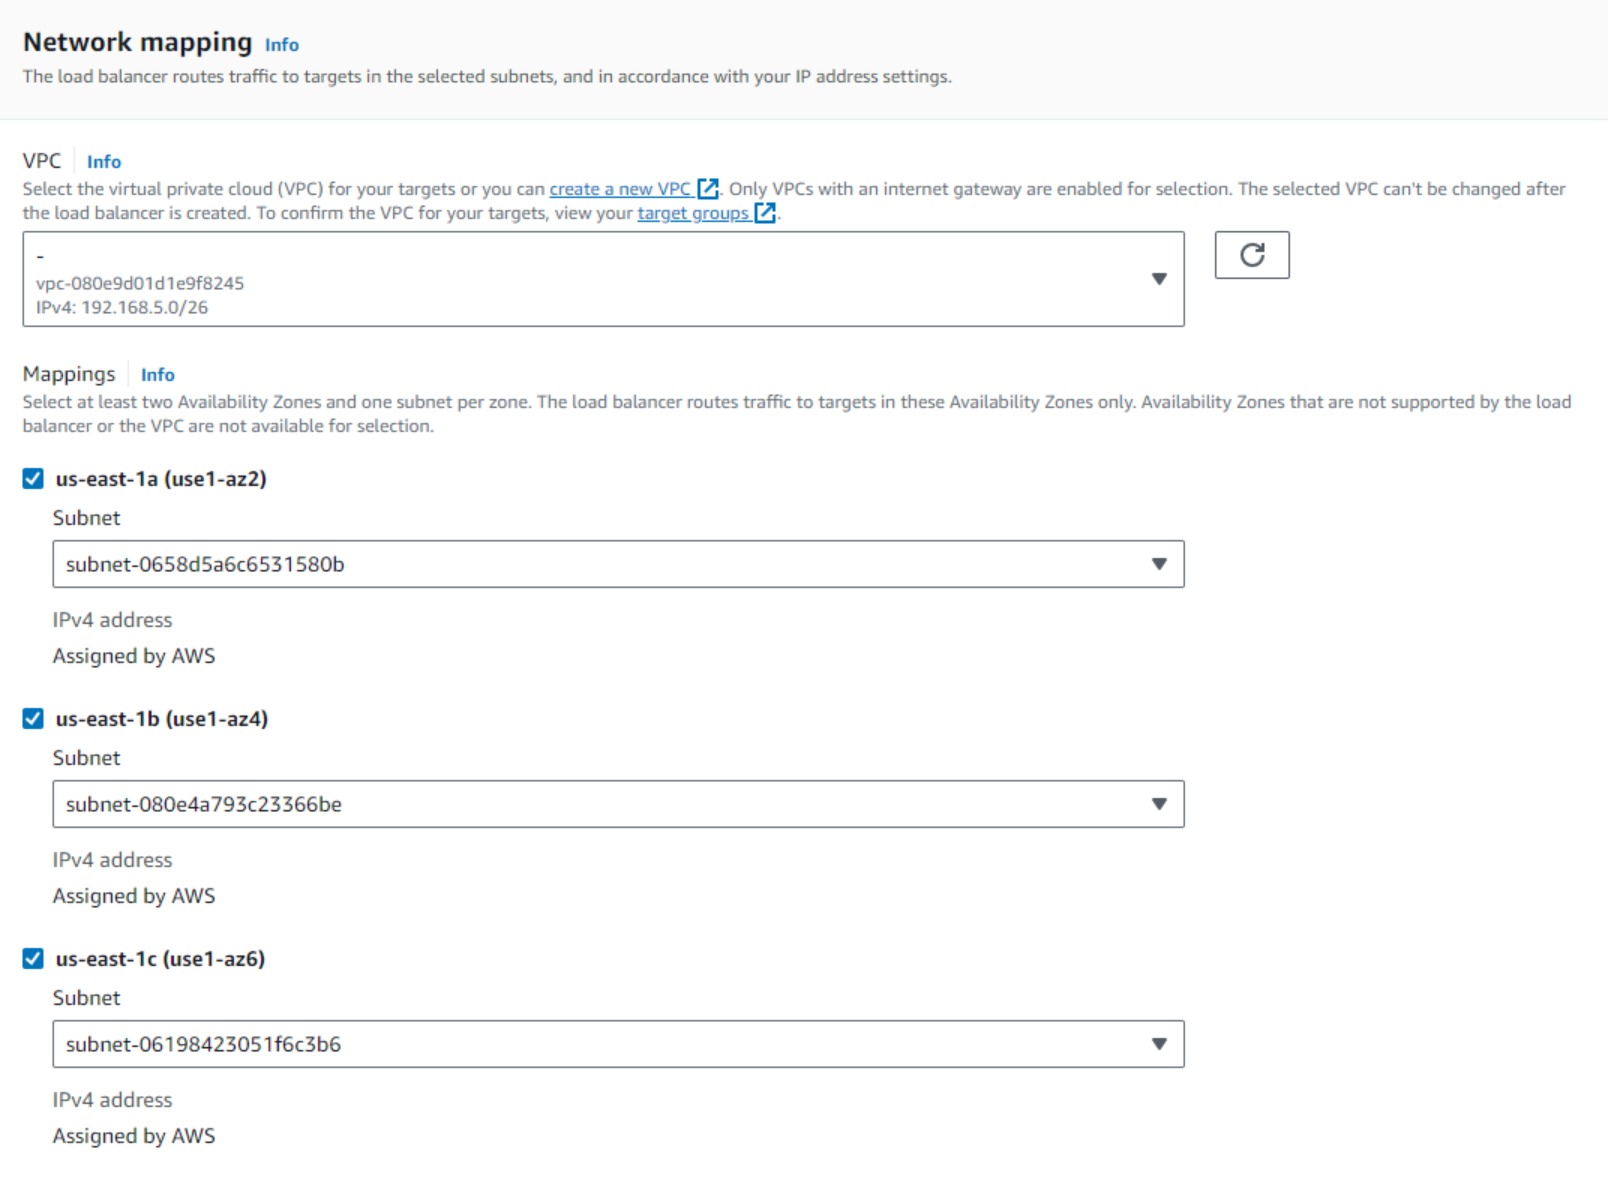Open subnet-0658d5a6c6531580b dropdown
The width and height of the screenshot is (1610, 1193).
(602, 564)
